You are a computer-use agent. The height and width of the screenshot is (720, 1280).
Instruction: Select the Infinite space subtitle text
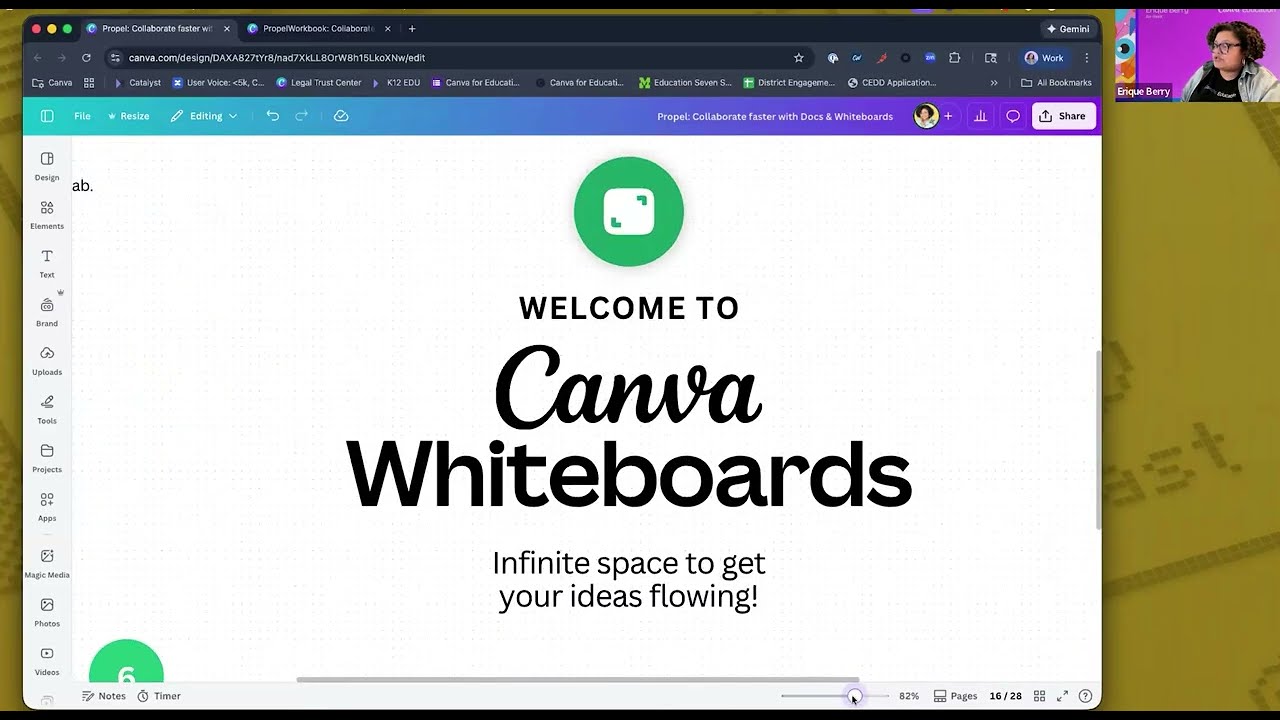(629, 580)
